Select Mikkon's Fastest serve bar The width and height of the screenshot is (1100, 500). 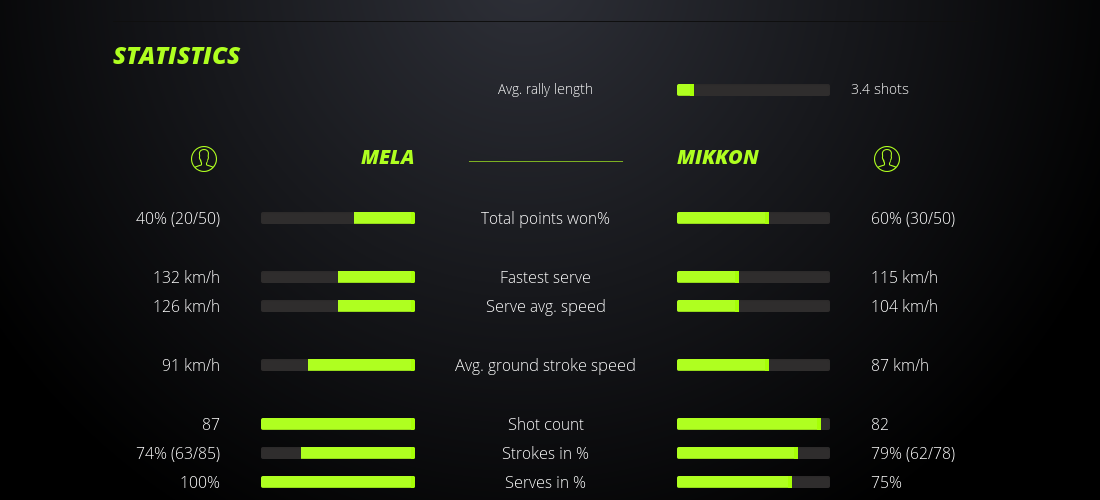tap(753, 277)
